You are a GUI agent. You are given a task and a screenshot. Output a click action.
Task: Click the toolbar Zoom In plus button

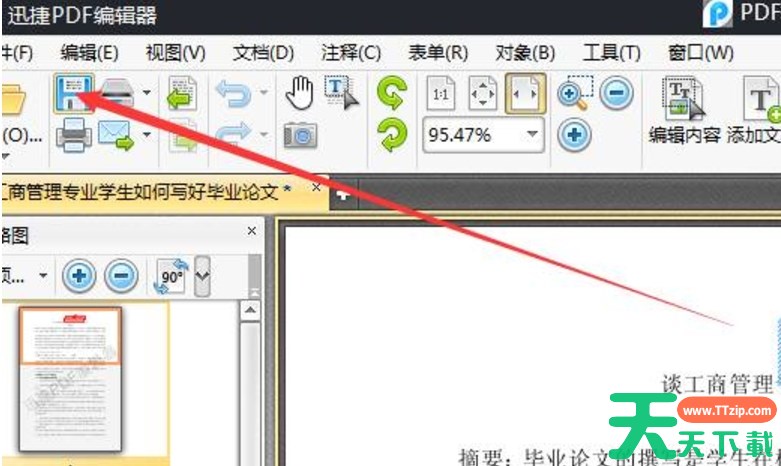[x=574, y=134]
